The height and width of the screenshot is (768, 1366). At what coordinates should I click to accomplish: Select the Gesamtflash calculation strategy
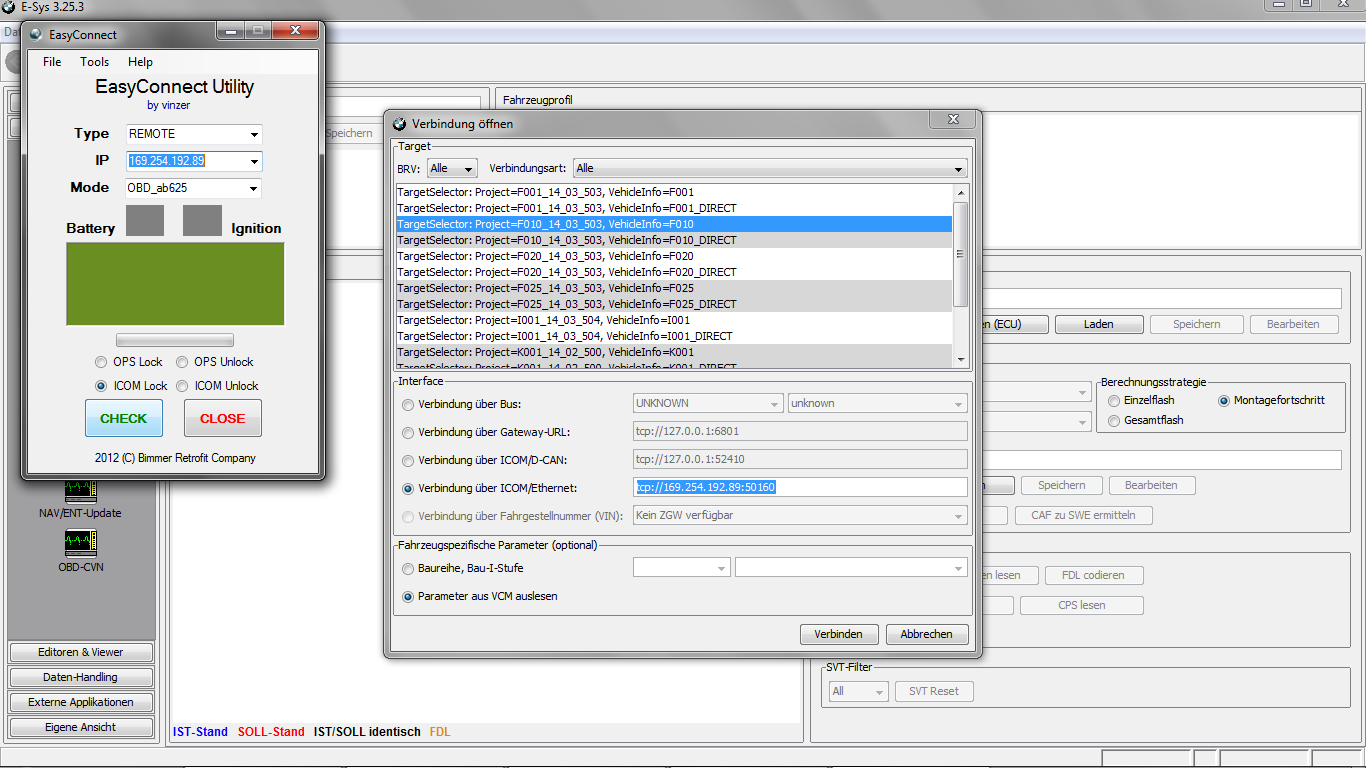(x=1115, y=421)
